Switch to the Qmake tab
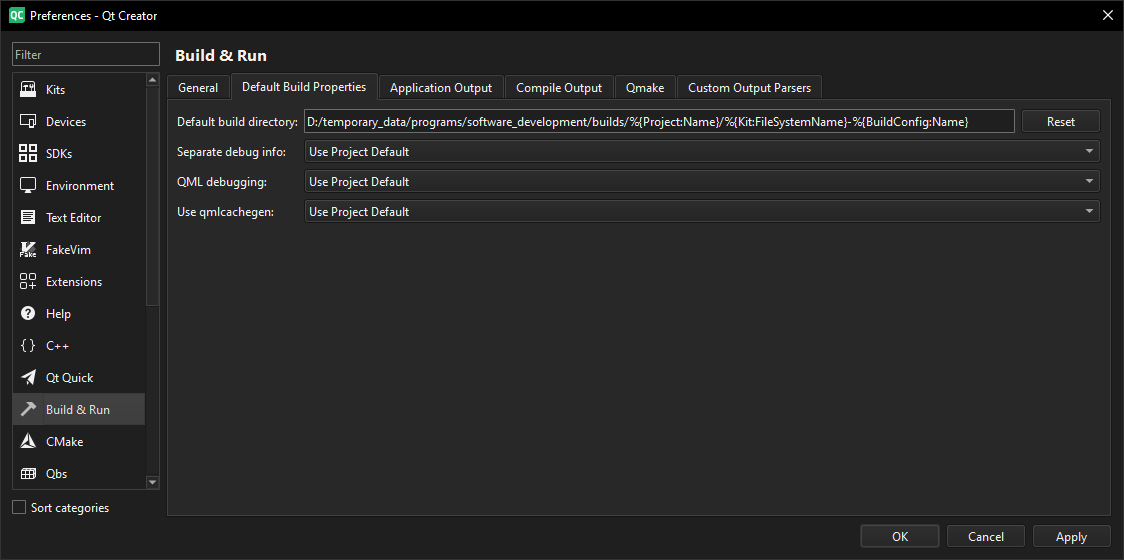This screenshot has height=560, width=1124. [x=645, y=87]
